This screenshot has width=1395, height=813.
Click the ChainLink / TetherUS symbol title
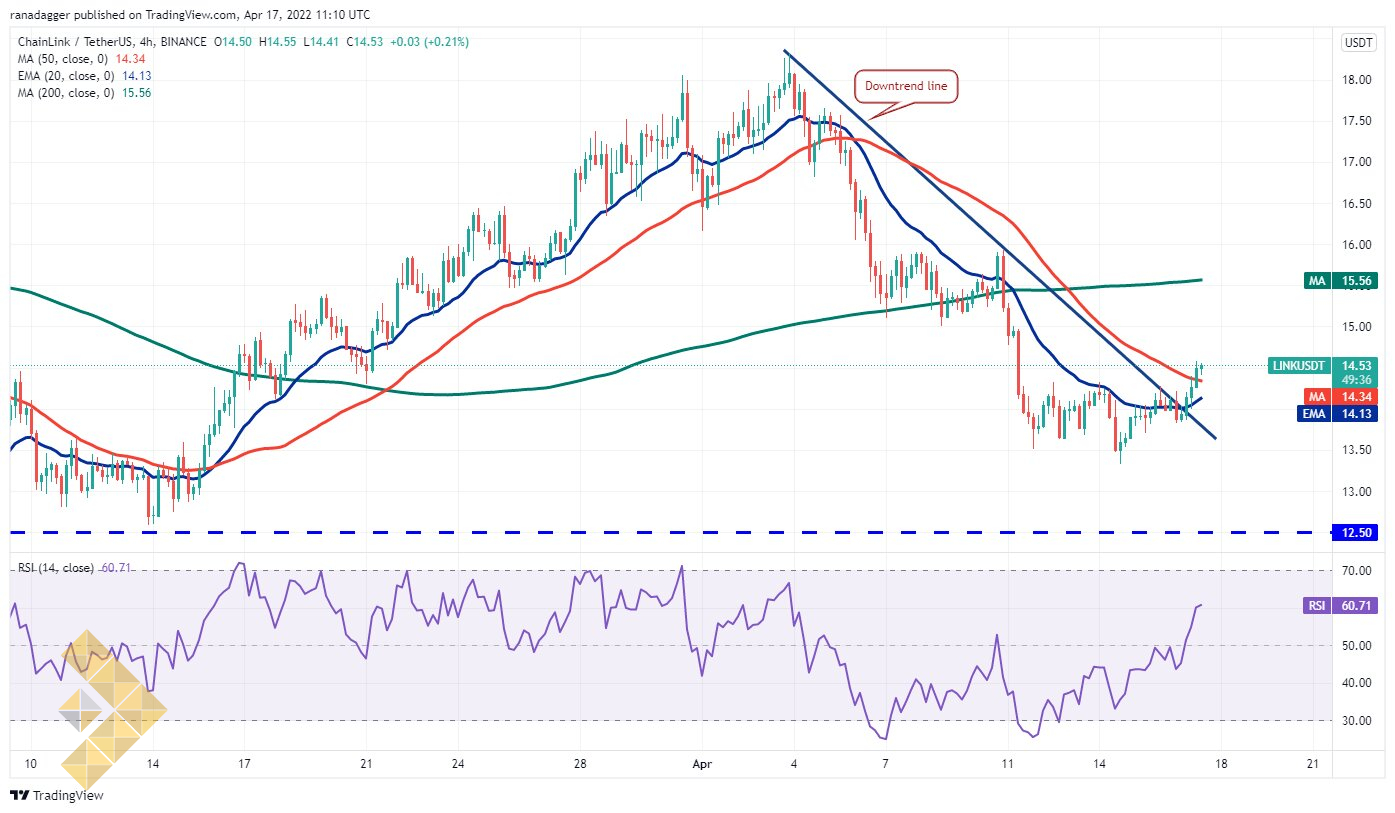click(73, 42)
